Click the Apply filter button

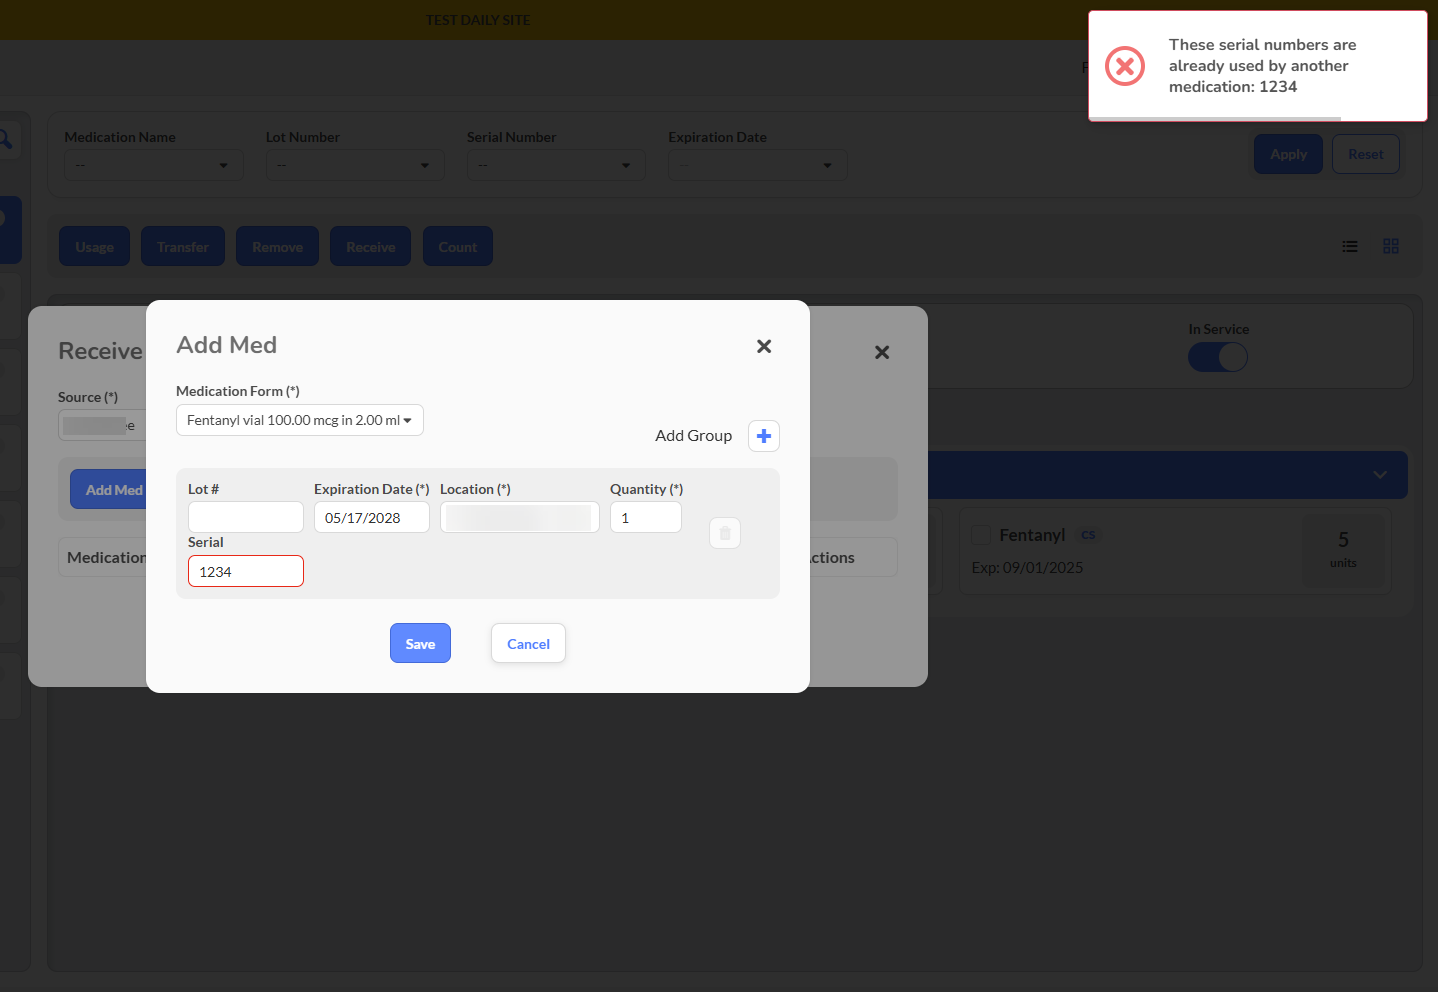click(x=1289, y=154)
